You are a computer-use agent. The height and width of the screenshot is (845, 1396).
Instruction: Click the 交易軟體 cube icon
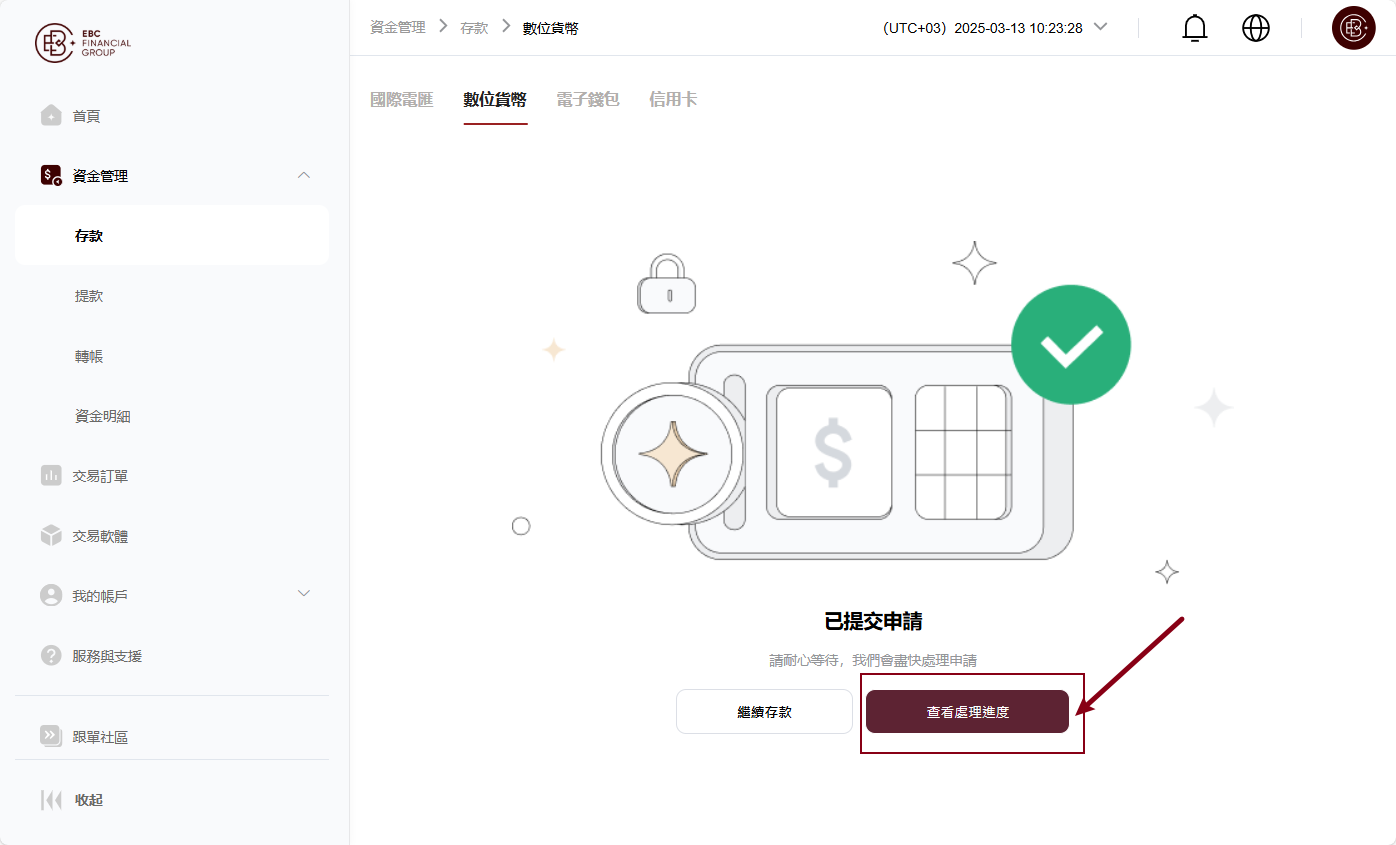coord(51,536)
